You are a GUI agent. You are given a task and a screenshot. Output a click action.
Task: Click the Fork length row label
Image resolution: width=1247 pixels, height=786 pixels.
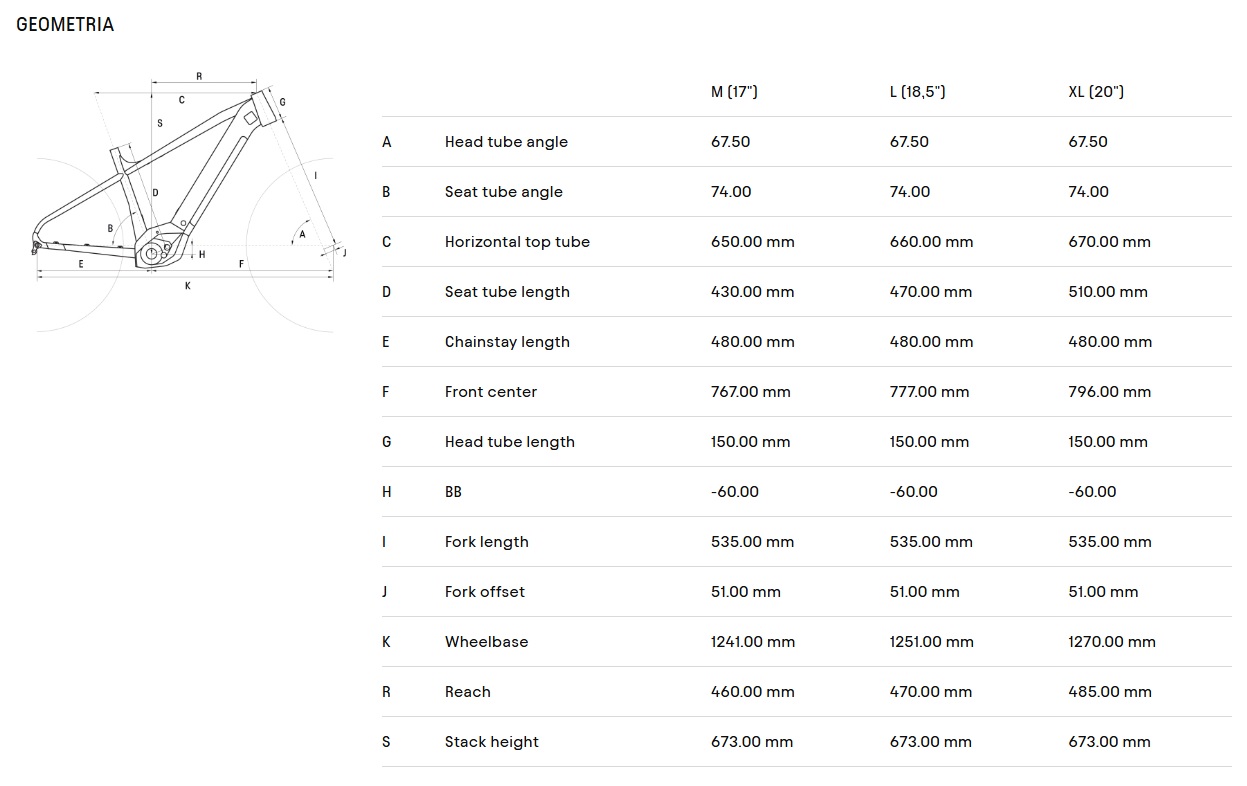click(486, 542)
